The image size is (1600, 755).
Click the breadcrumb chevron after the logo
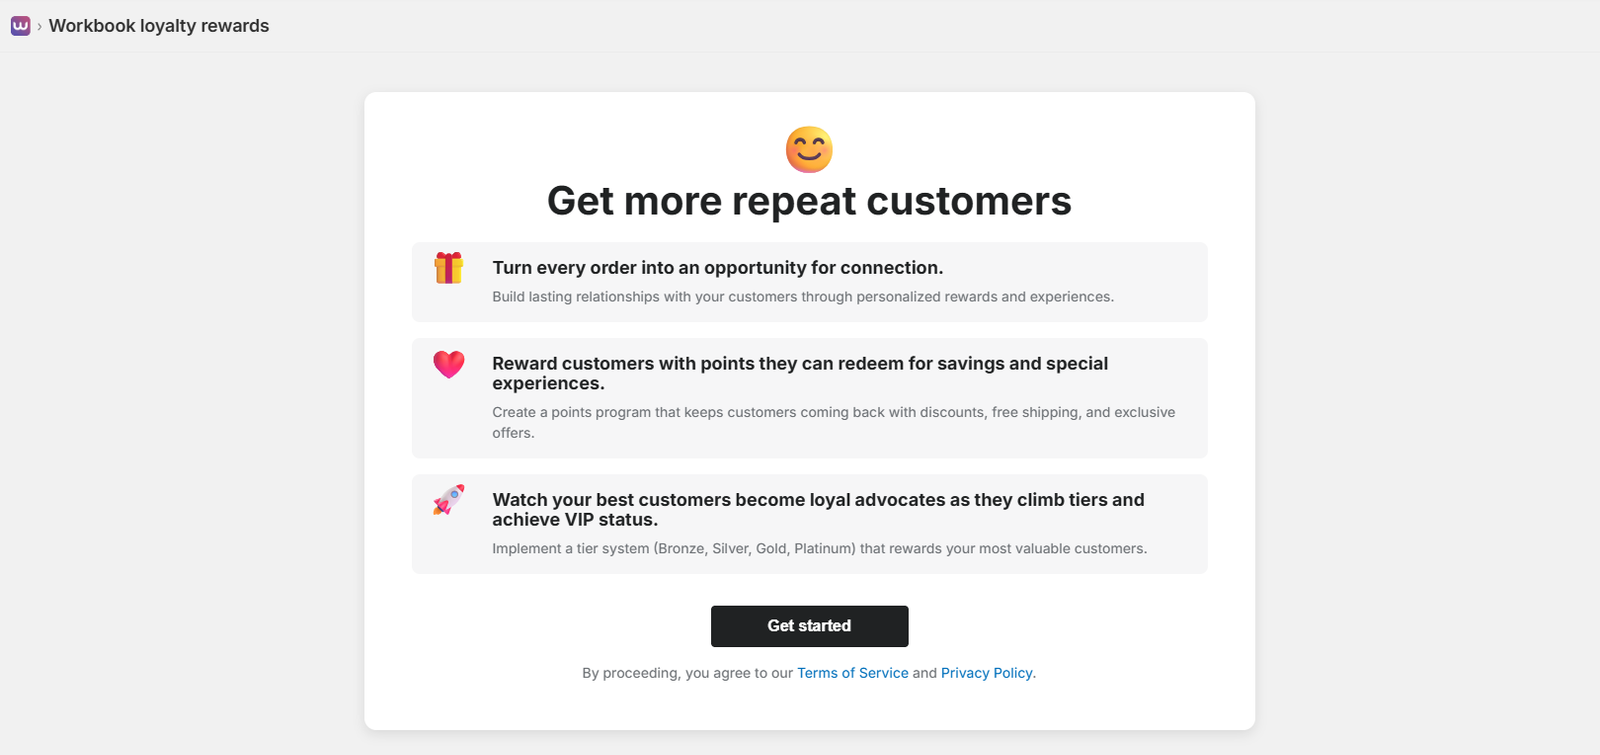[40, 25]
